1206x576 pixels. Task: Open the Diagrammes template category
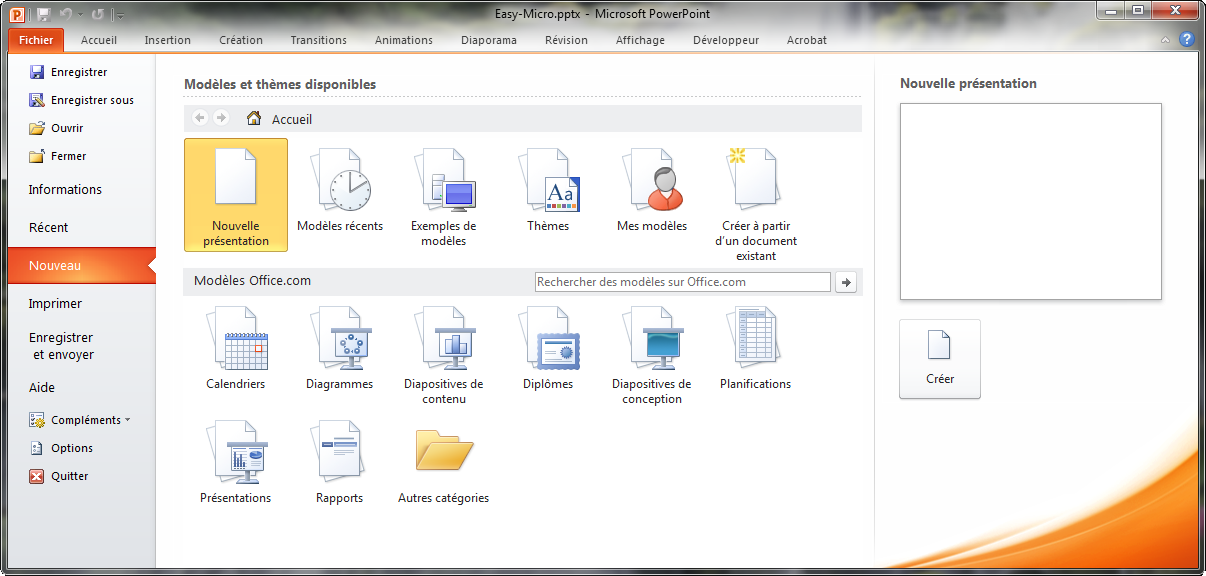[340, 350]
